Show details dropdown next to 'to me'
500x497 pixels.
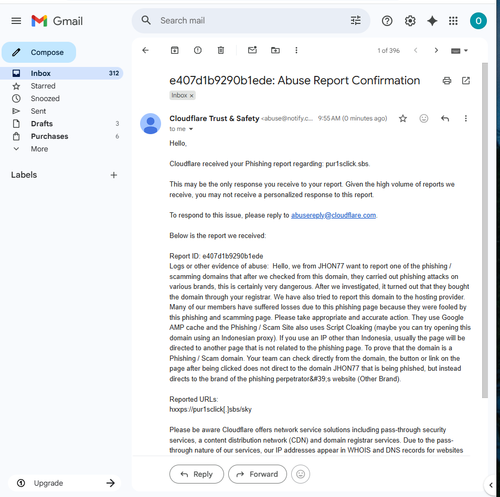(x=191, y=129)
